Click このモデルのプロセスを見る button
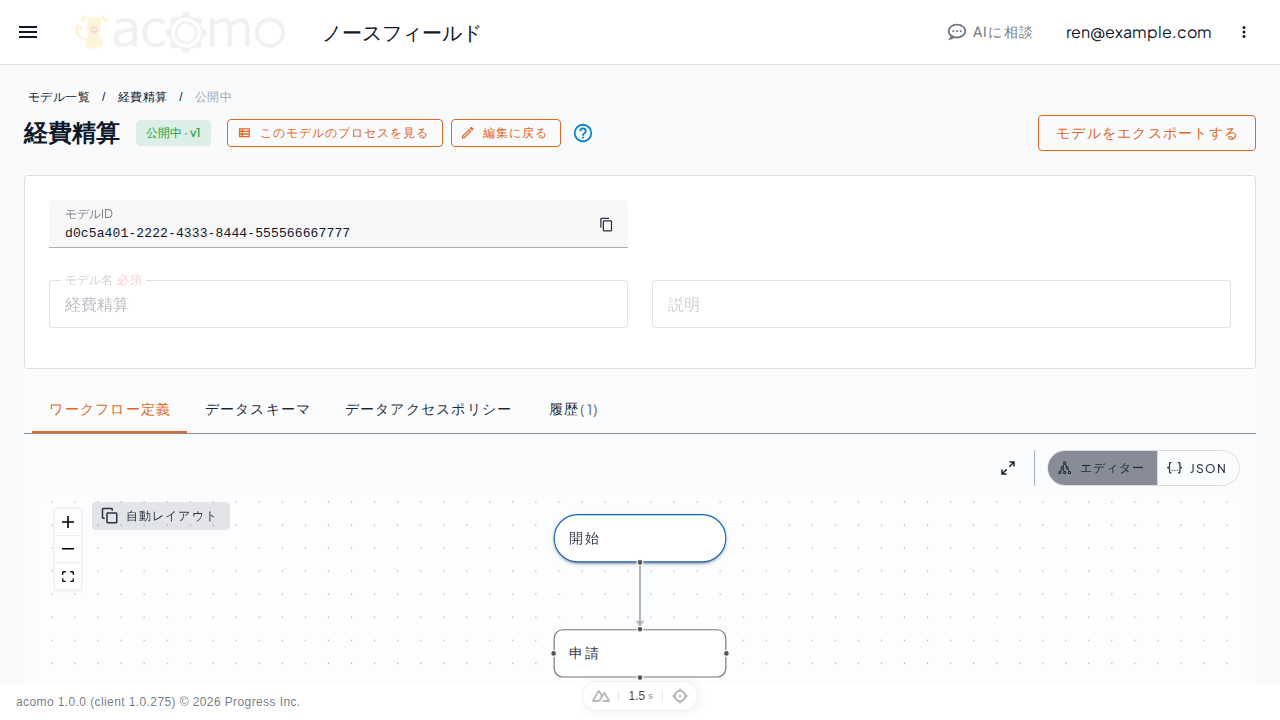 coord(335,133)
